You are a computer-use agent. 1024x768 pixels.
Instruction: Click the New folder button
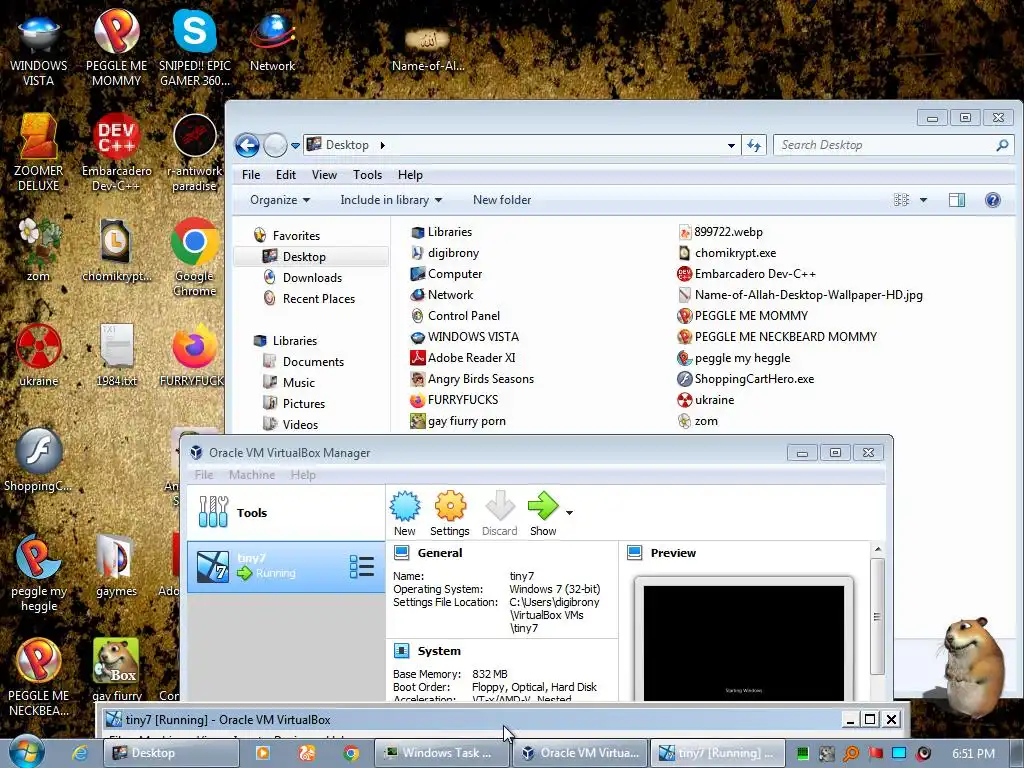(x=502, y=200)
